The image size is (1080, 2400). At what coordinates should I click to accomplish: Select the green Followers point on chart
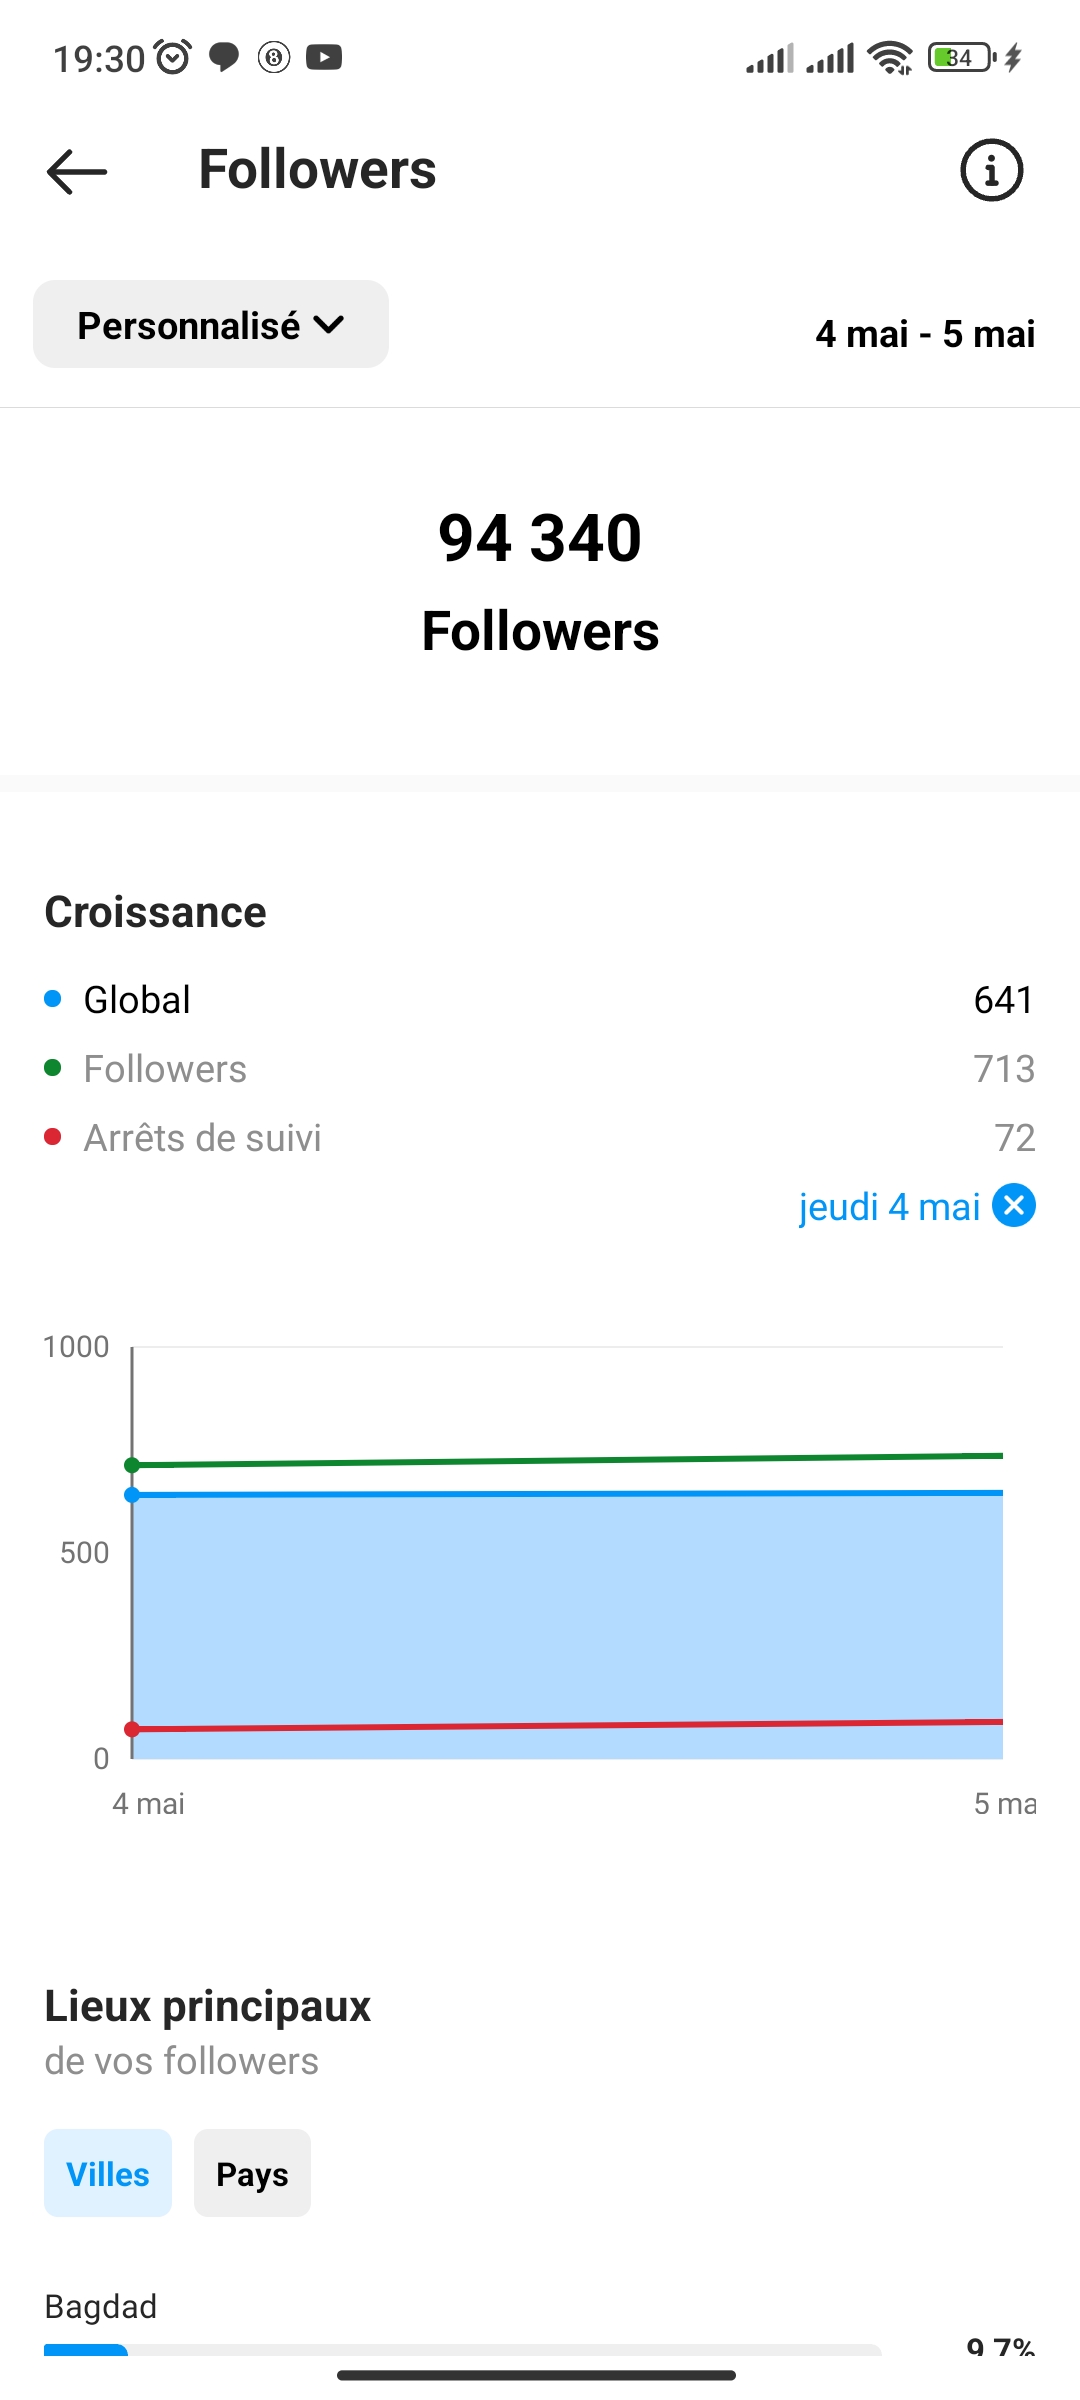click(132, 1465)
